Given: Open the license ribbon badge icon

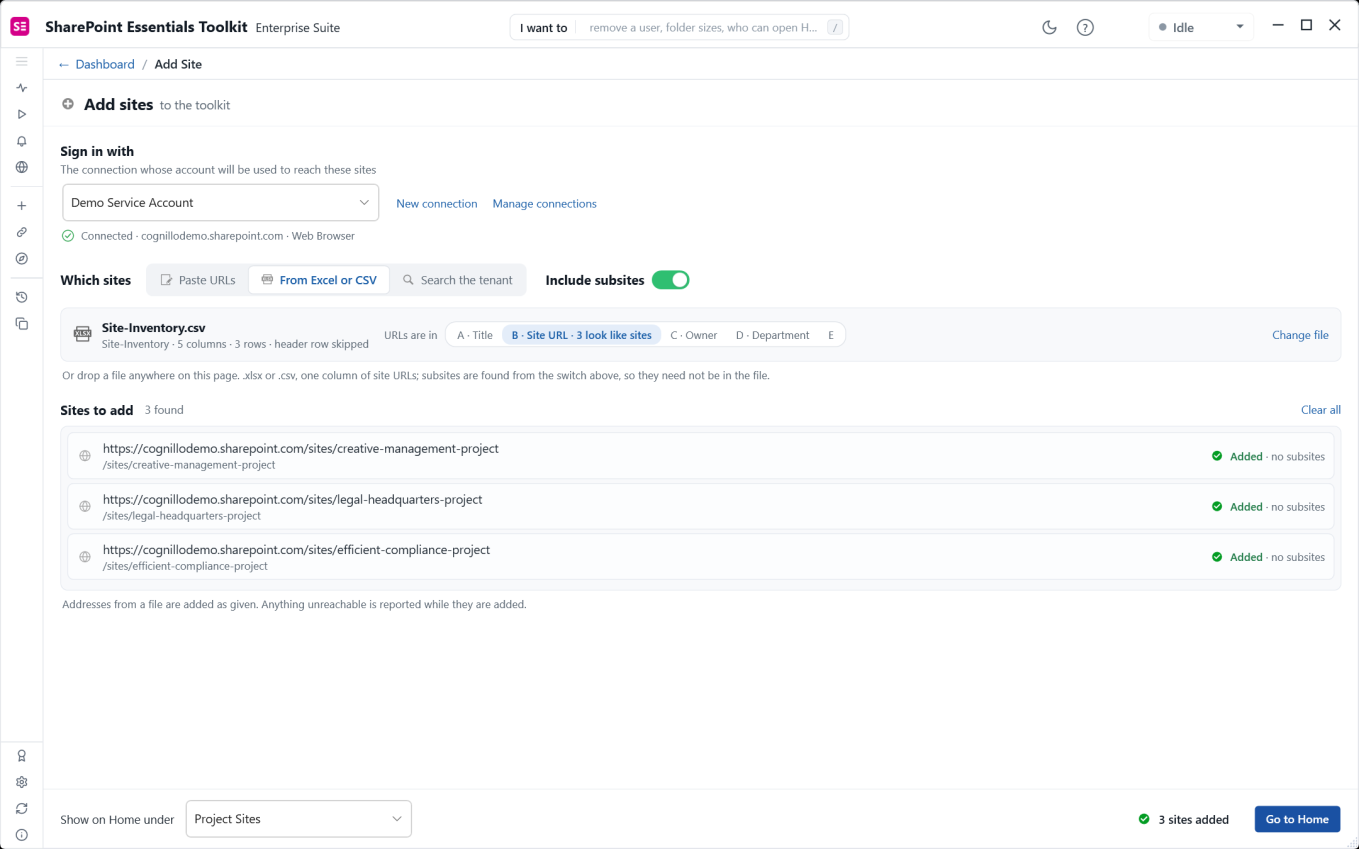Looking at the screenshot, I should [x=21, y=756].
